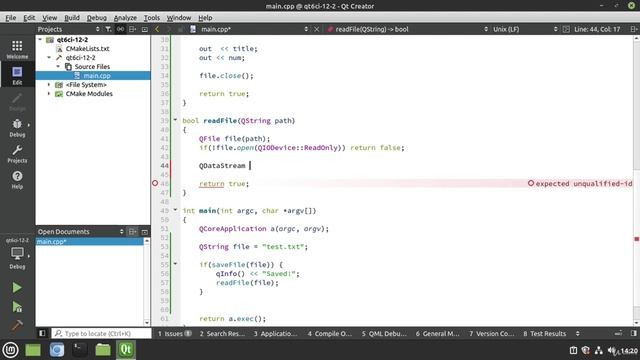
Task: Open the Projects mode
Action: [x=17, y=154]
